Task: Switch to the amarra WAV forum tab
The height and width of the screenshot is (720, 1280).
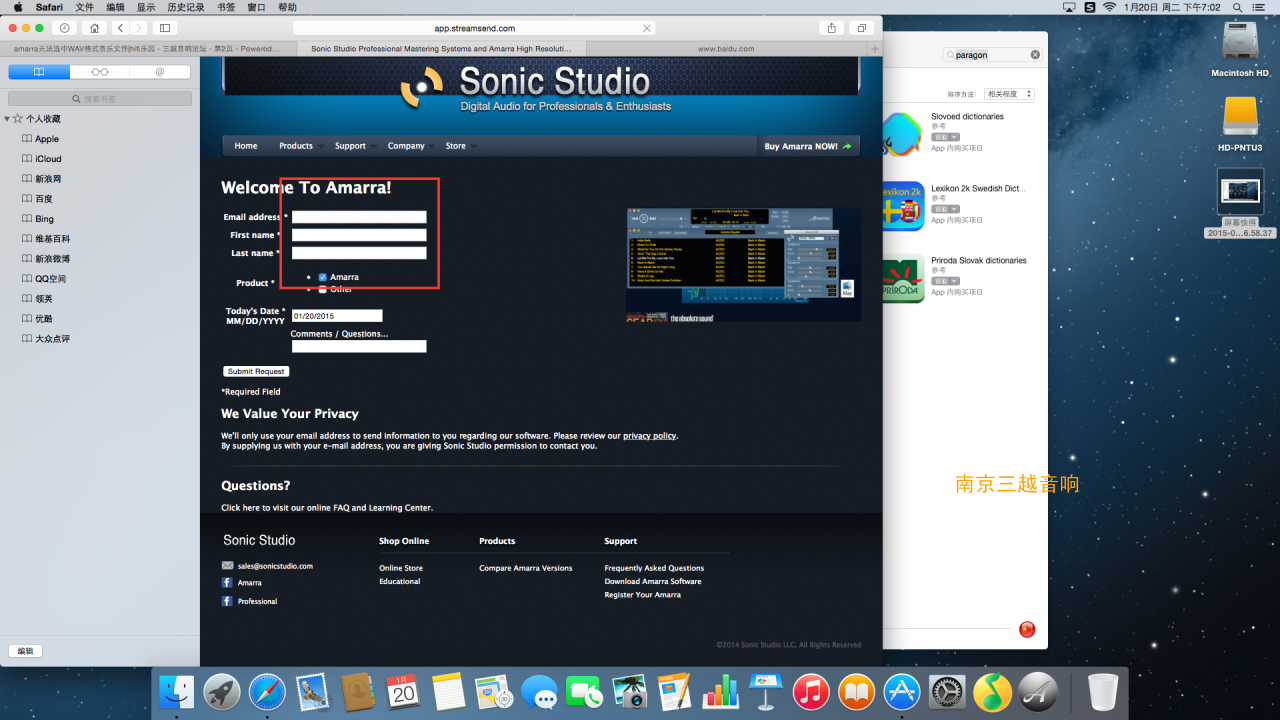Action: tap(147, 48)
